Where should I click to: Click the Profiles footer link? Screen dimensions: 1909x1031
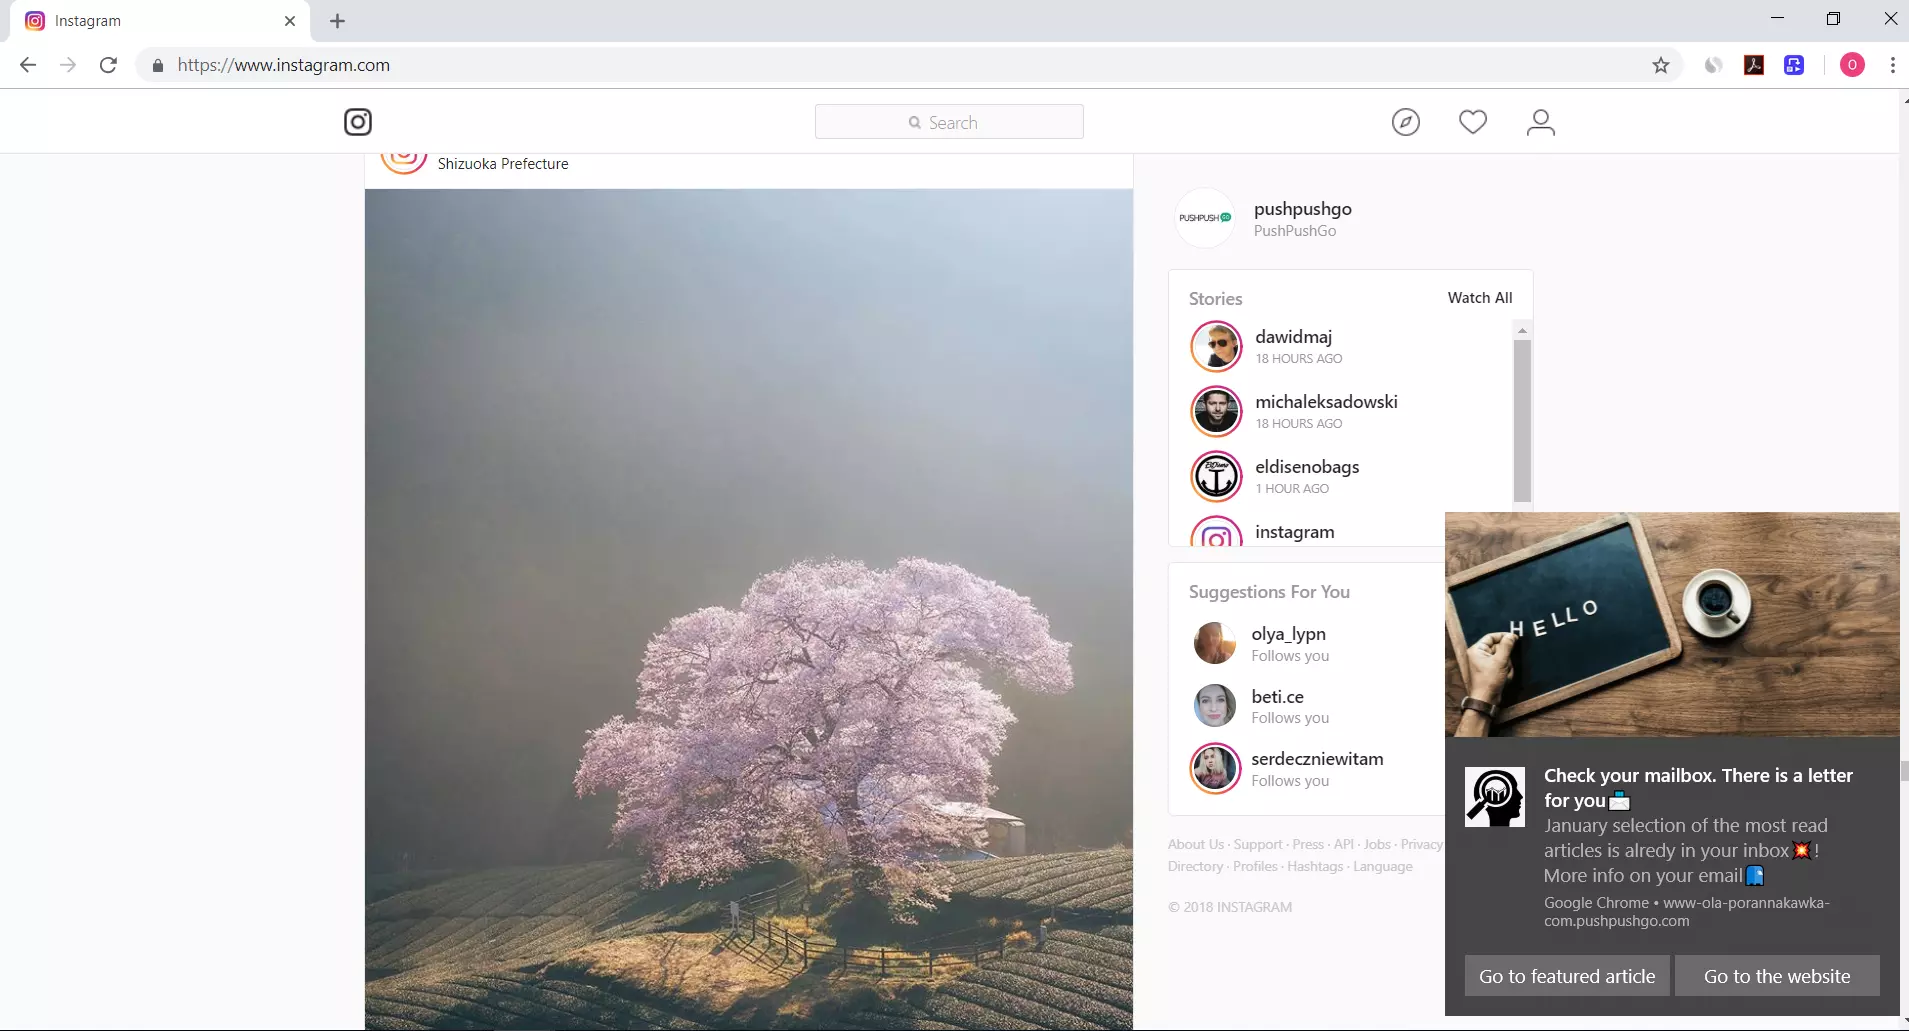pyautogui.click(x=1255, y=867)
